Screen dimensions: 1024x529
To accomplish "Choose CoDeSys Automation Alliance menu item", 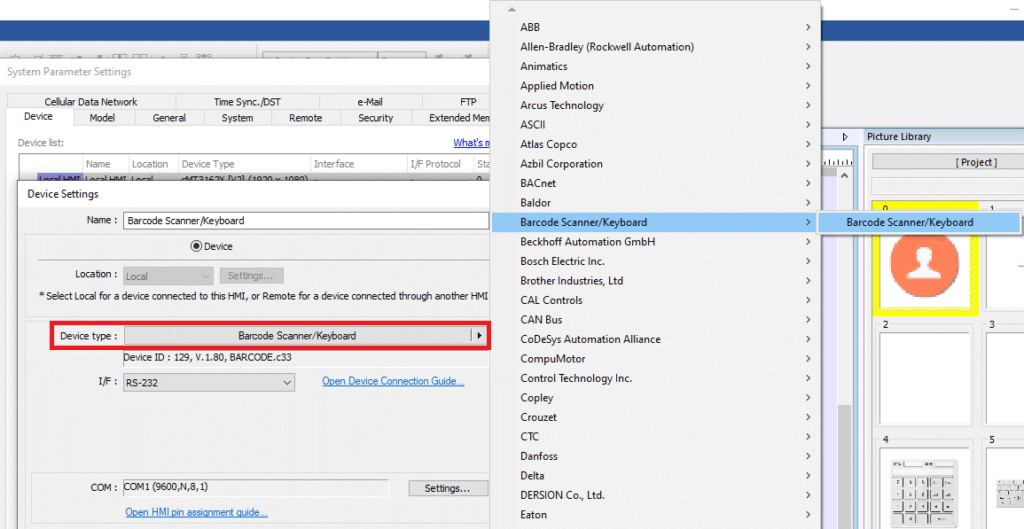I will 655,340.
